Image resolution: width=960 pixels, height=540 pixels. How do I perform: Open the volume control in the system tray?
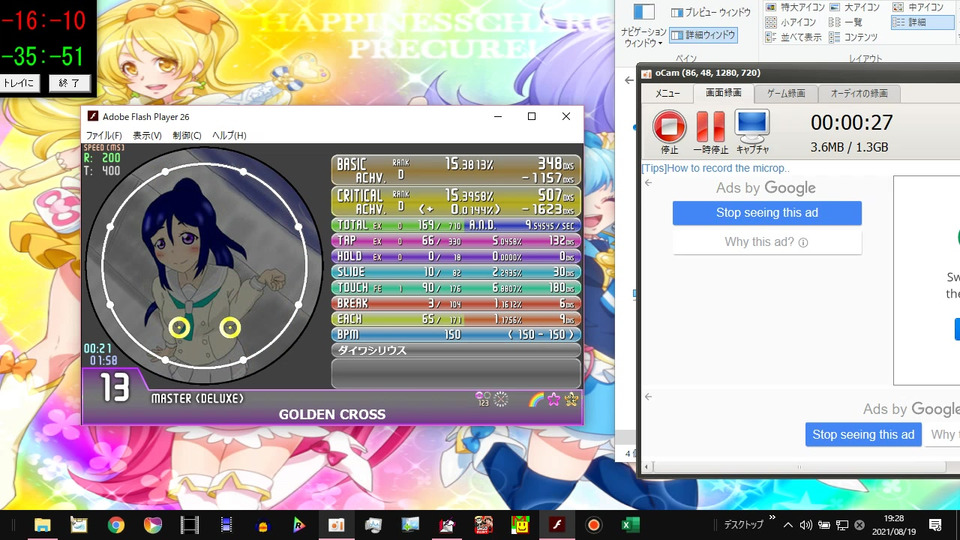(806, 525)
